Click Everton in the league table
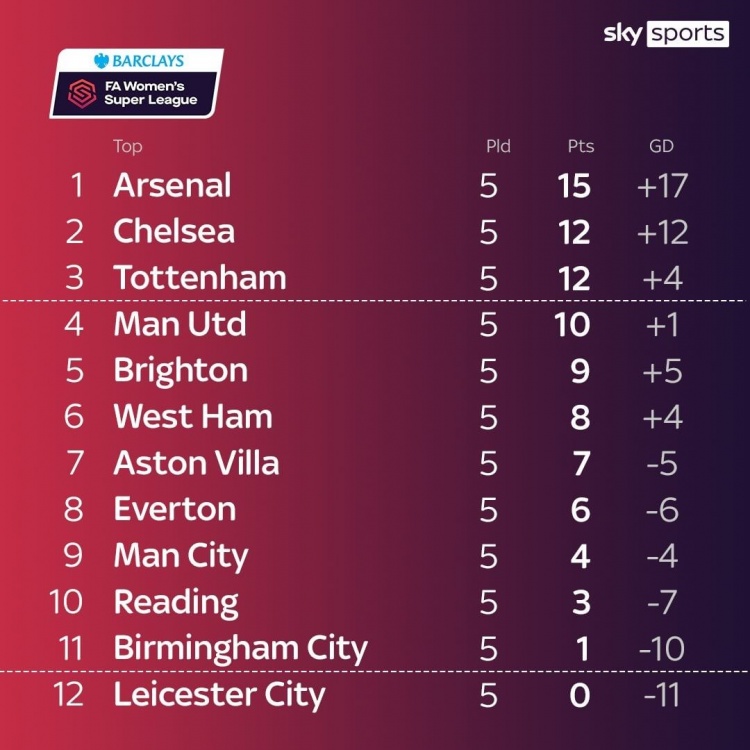Viewport: 750px width, 750px height. [175, 509]
